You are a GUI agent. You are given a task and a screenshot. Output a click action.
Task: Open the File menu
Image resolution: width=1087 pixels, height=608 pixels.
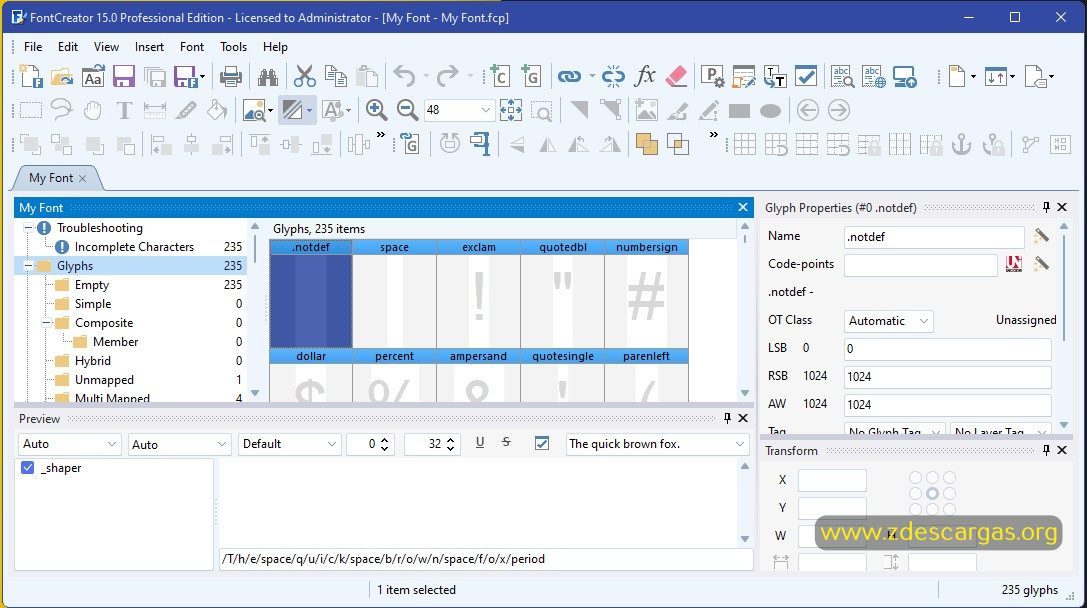[x=33, y=46]
